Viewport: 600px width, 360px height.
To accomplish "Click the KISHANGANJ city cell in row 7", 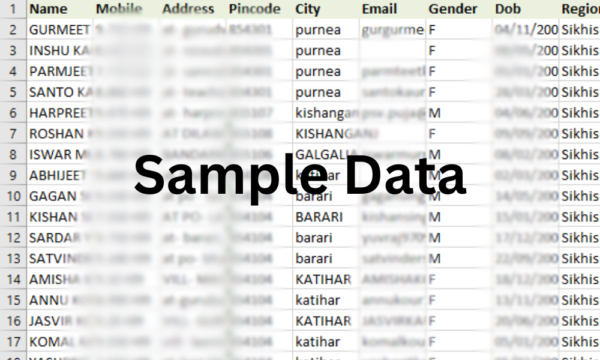I will (x=326, y=134).
